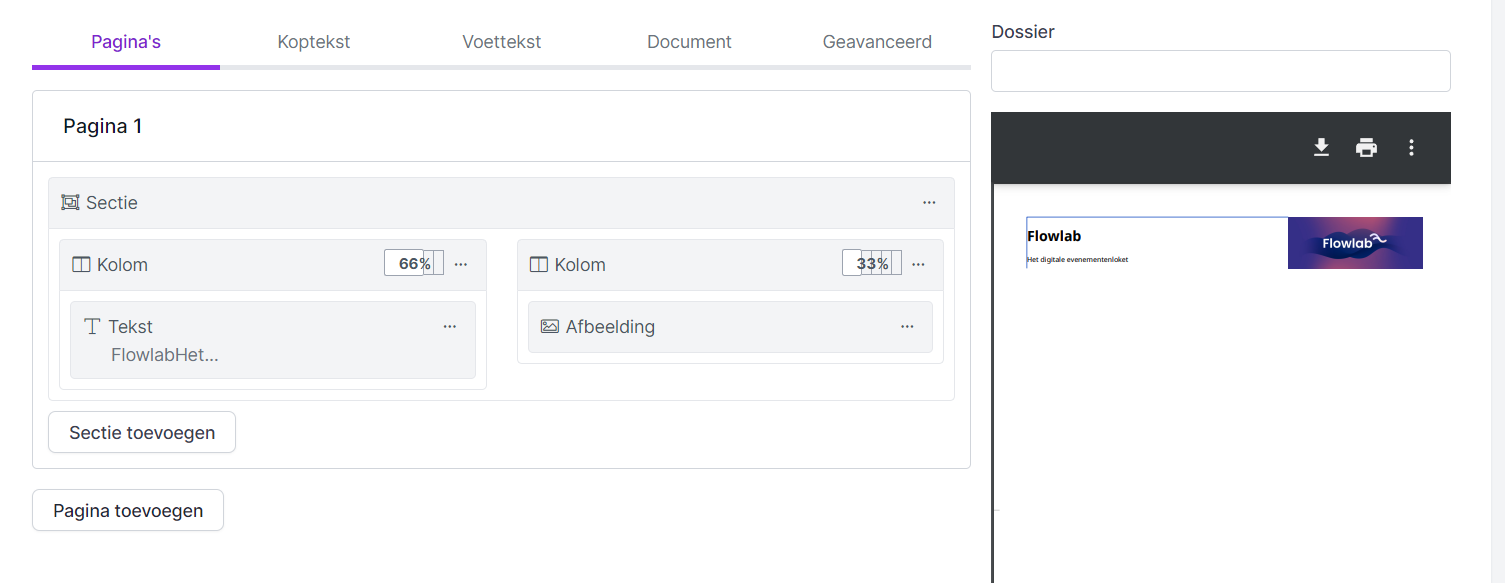Open ellipsis menu of the 33% Kolom

tap(918, 265)
